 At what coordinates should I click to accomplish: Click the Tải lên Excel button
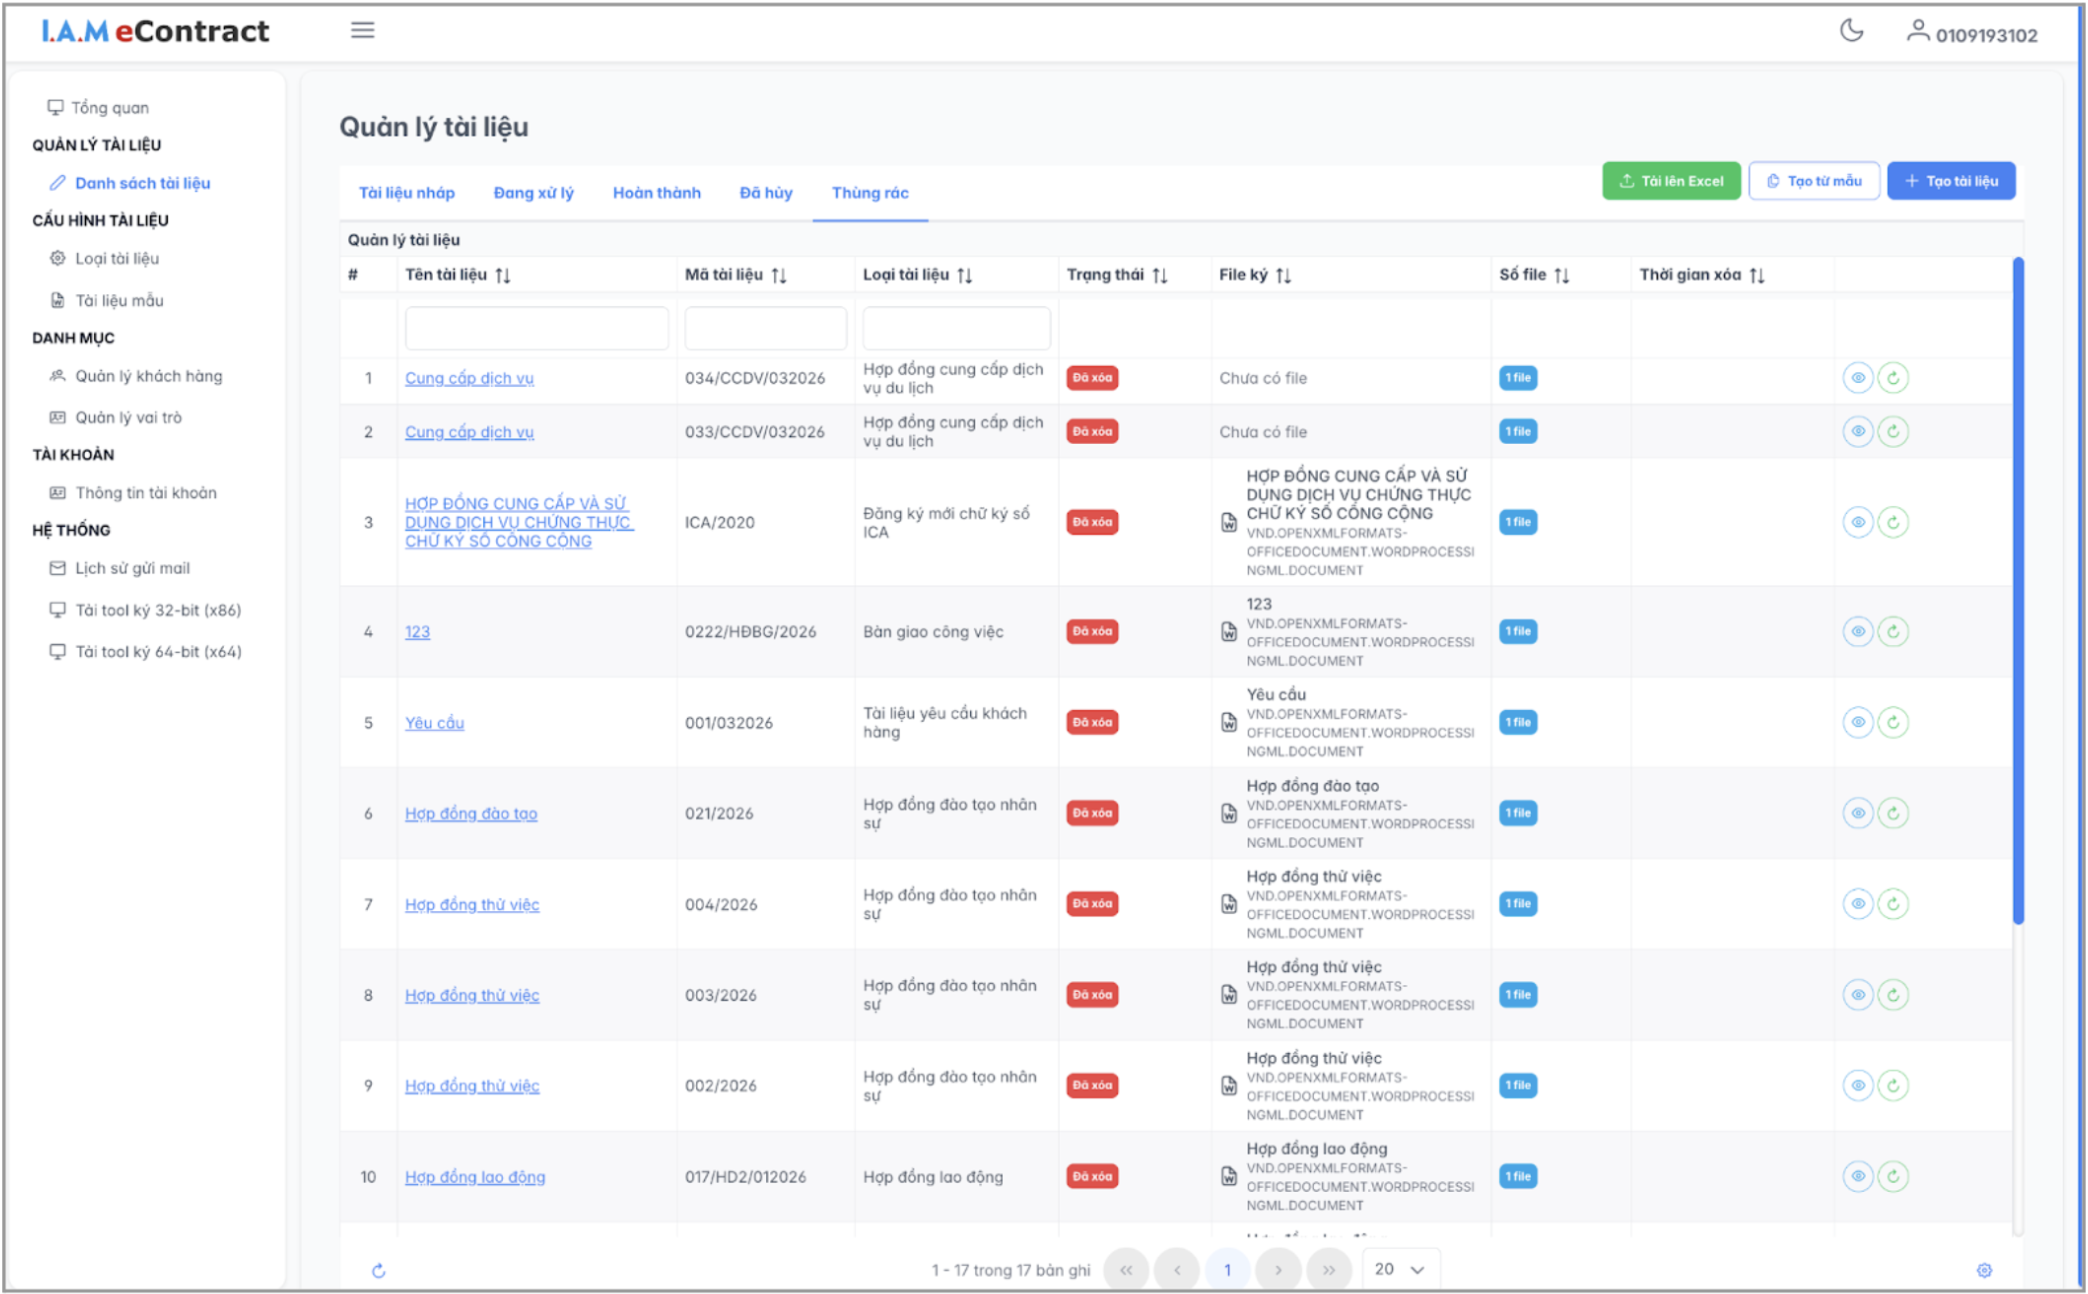[x=1670, y=181]
